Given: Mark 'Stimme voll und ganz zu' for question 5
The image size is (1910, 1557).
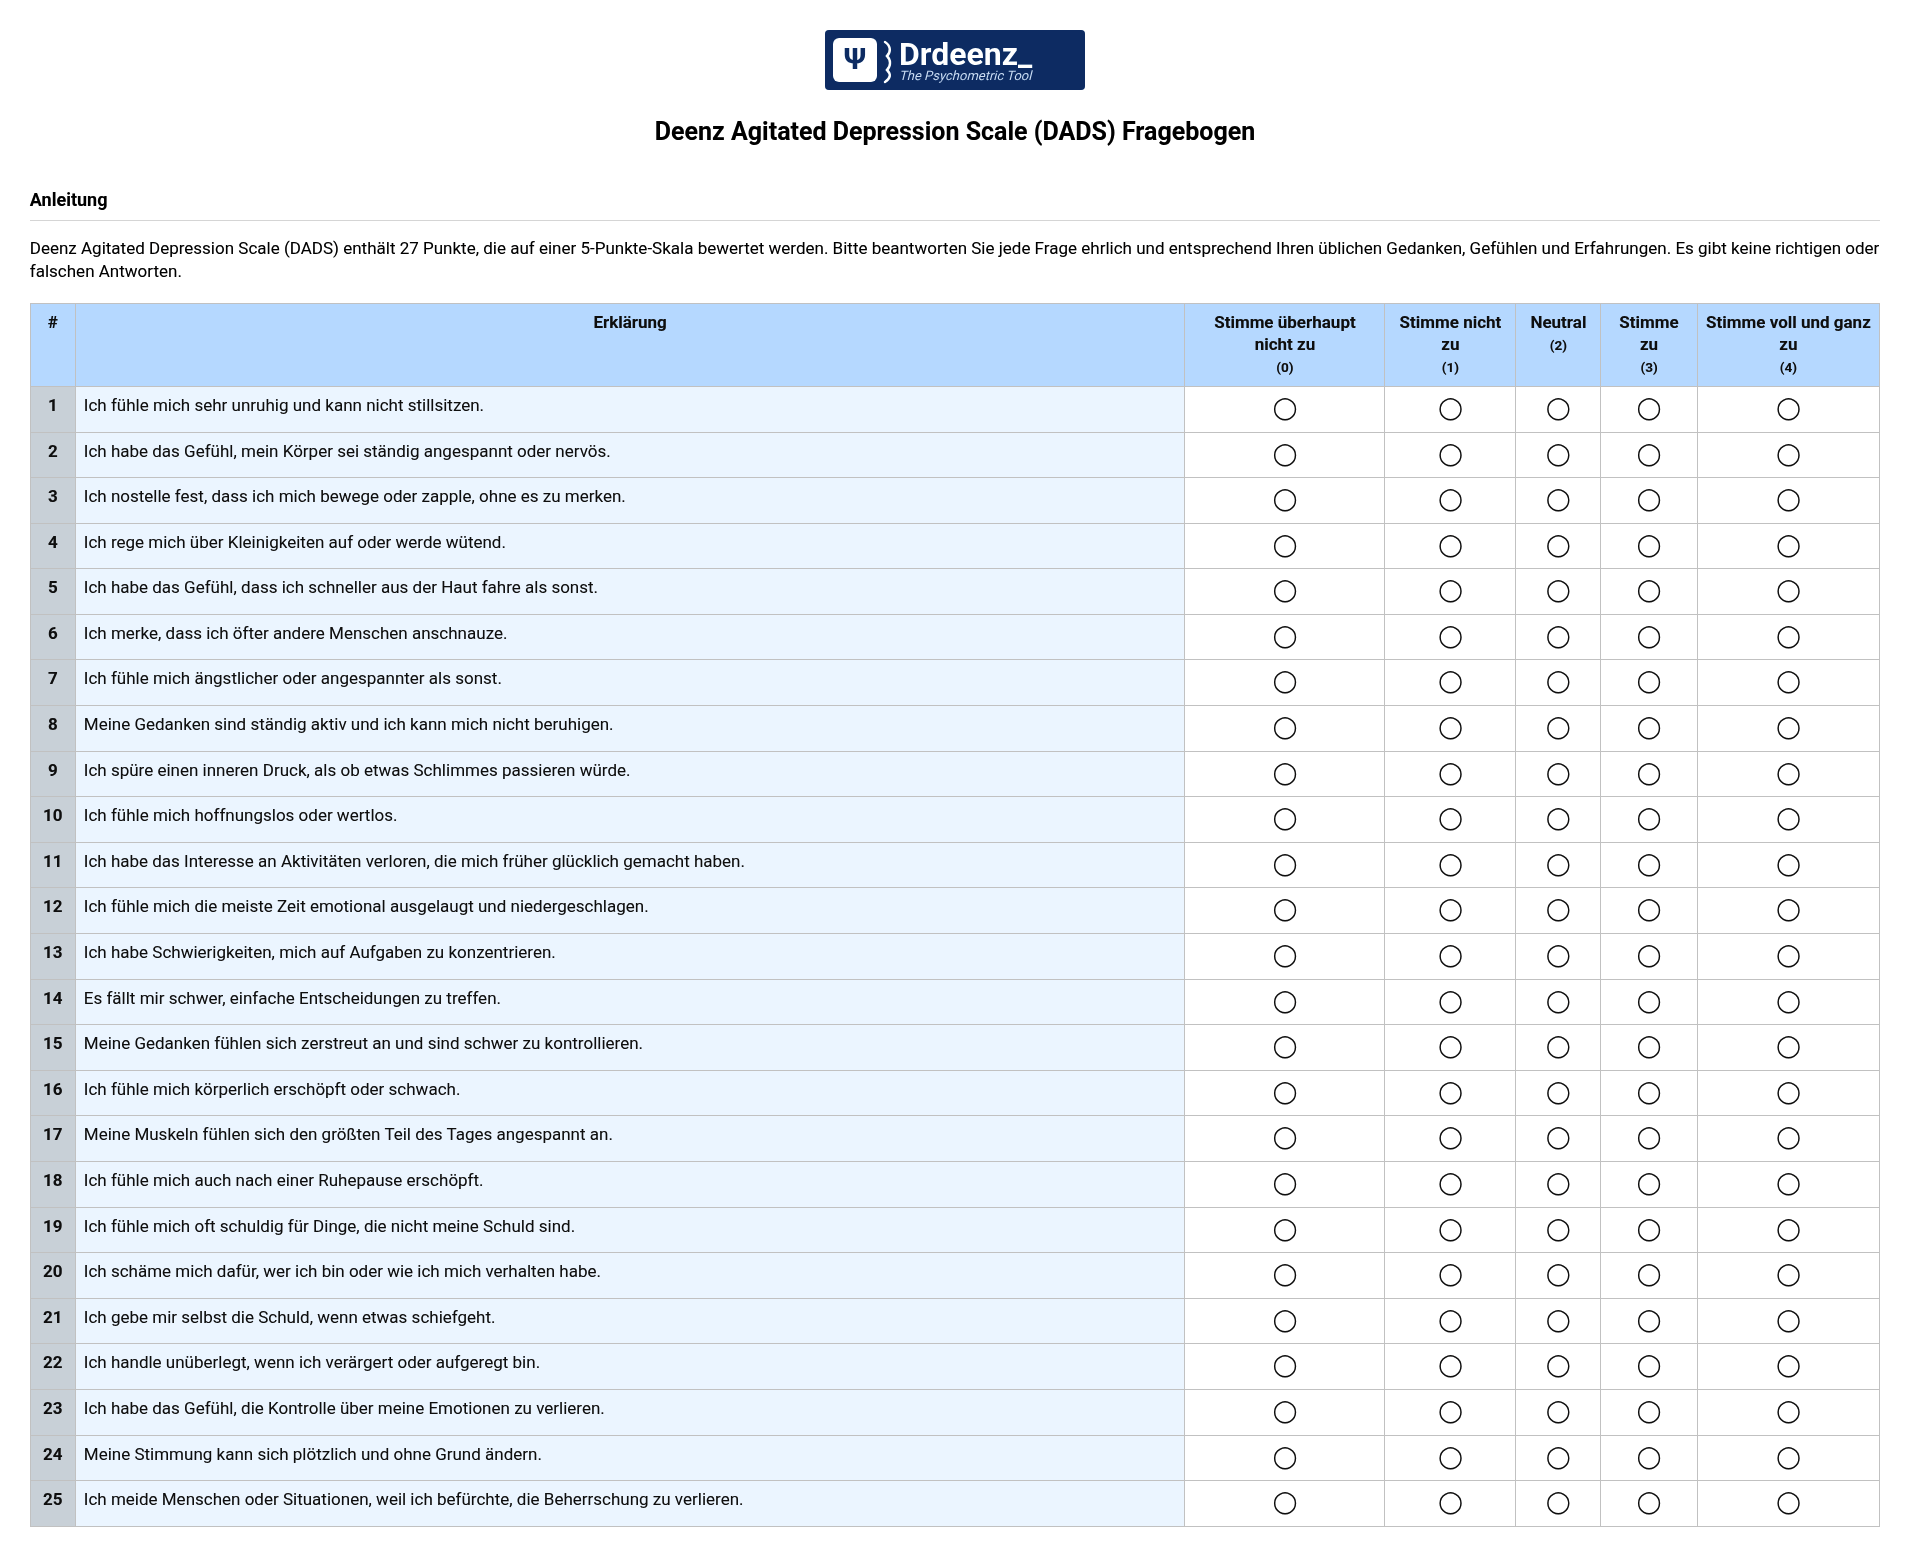Looking at the screenshot, I should 1788,592.
